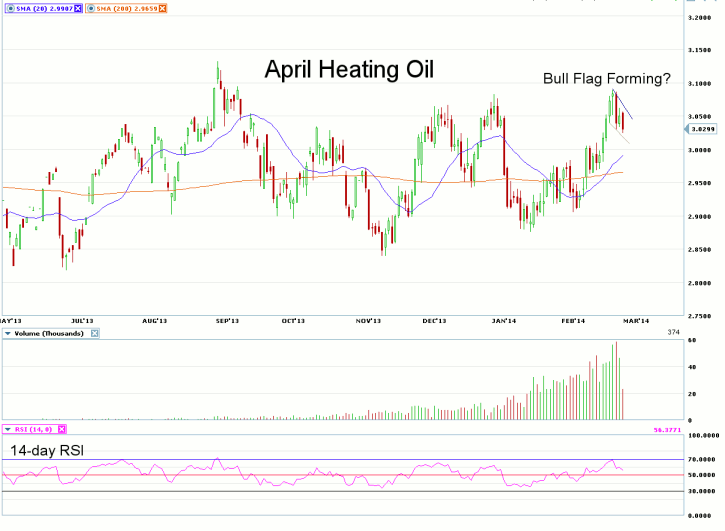Click the 14-day RSI annotation label
The width and height of the screenshot is (725, 531).
coord(47,450)
